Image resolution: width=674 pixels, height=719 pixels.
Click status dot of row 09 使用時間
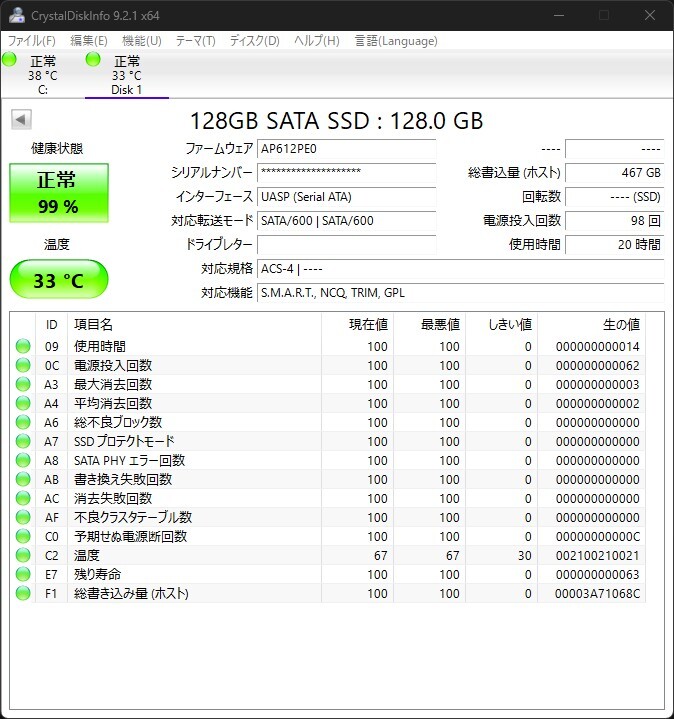(x=23, y=346)
